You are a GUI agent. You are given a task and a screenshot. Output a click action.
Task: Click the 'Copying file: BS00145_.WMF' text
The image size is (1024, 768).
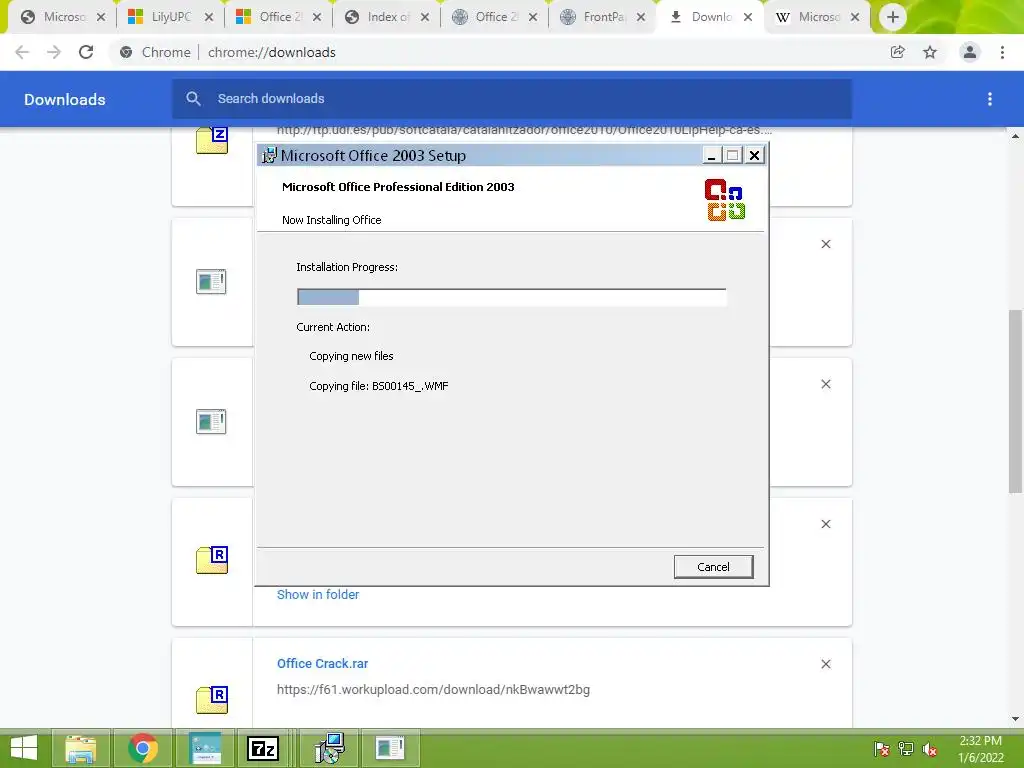379,386
